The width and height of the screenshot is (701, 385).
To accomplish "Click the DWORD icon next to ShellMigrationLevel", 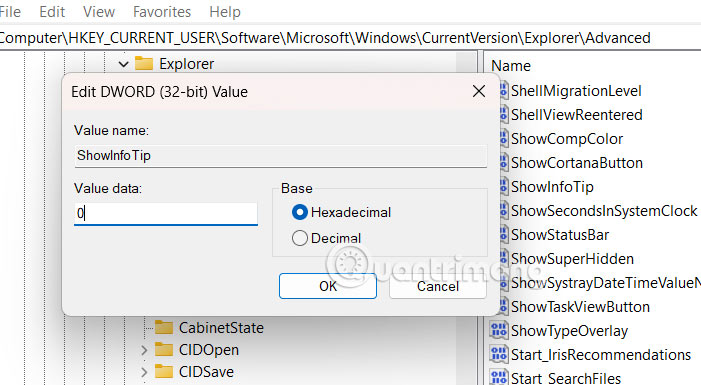I will tap(504, 91).
